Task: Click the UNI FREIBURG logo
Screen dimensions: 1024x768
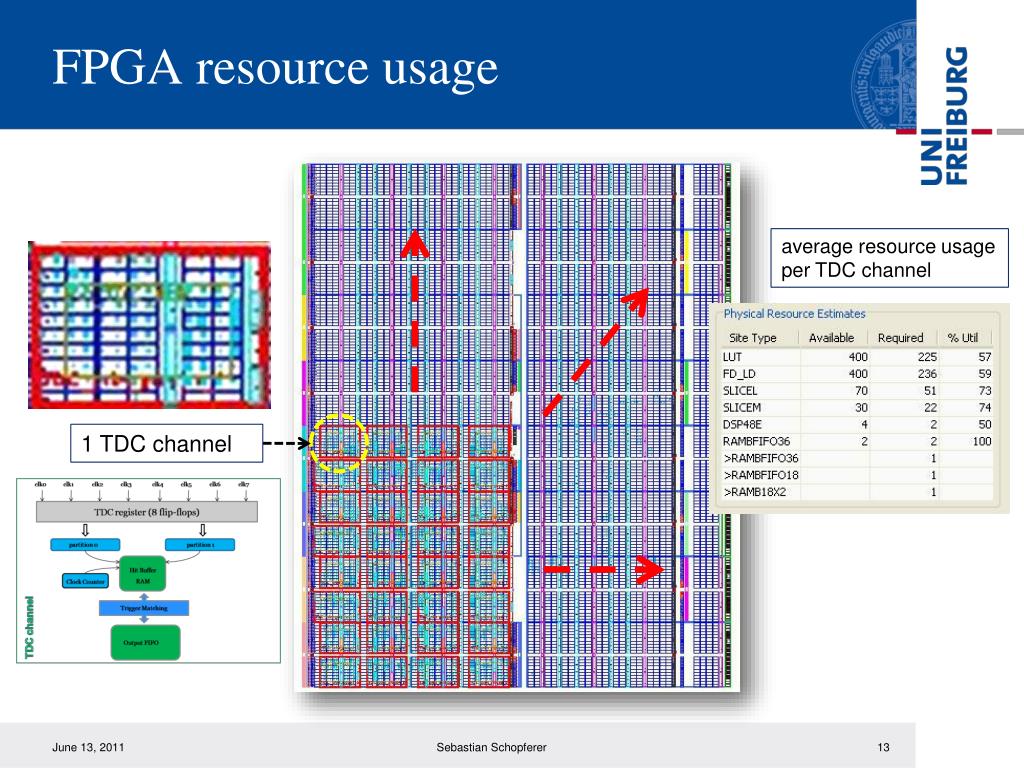Action: (x=944, y=116)
